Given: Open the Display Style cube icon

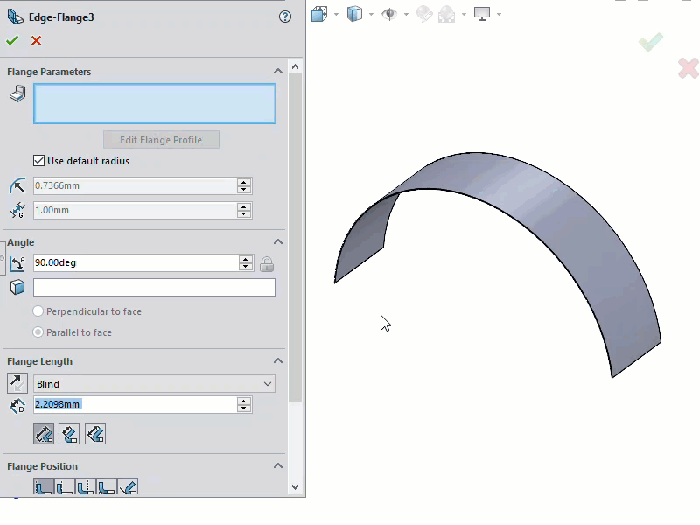Looking at the screenshot, I should point(354,14).
